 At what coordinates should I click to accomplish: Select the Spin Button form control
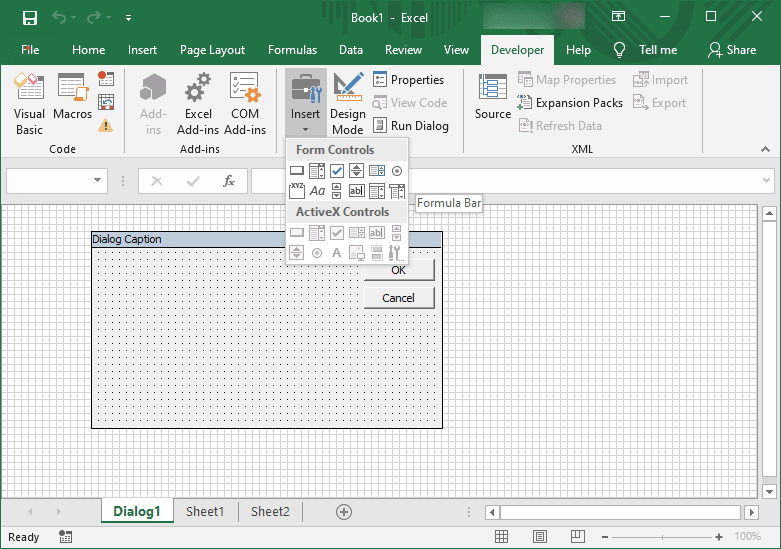357,171
